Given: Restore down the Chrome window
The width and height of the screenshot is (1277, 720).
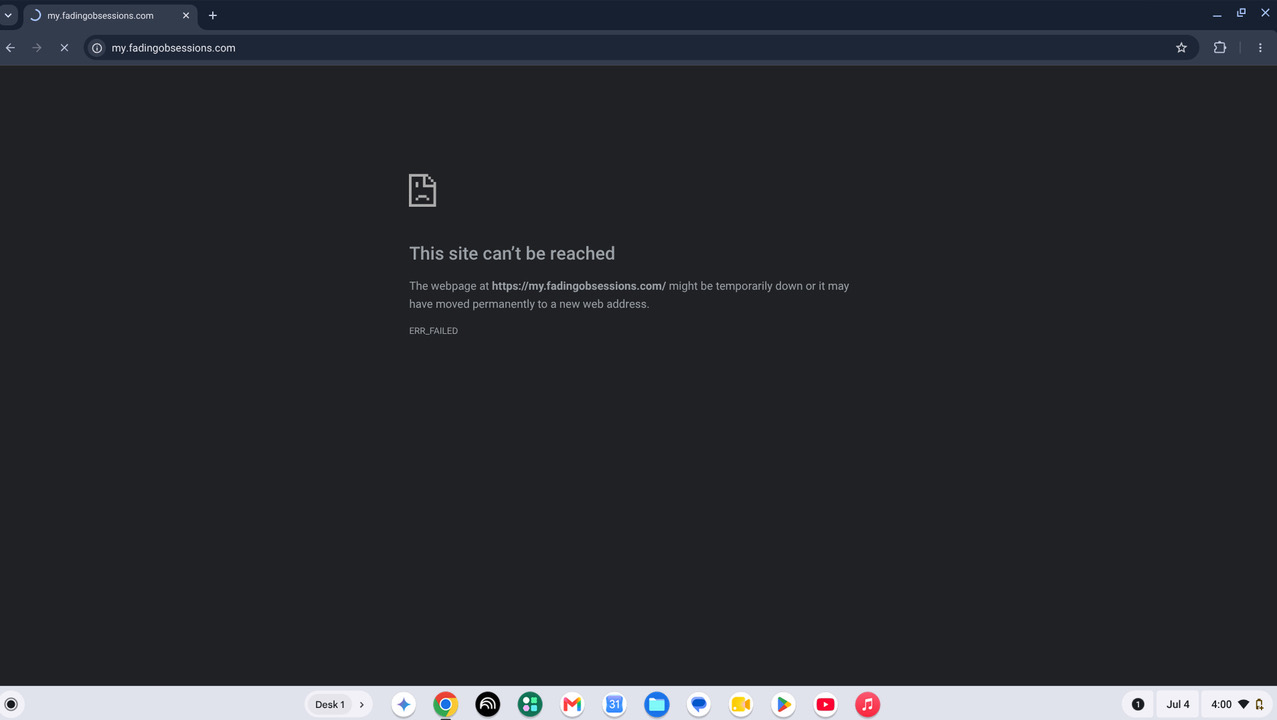Looking at the screenshot, I should pos(1241,14).
